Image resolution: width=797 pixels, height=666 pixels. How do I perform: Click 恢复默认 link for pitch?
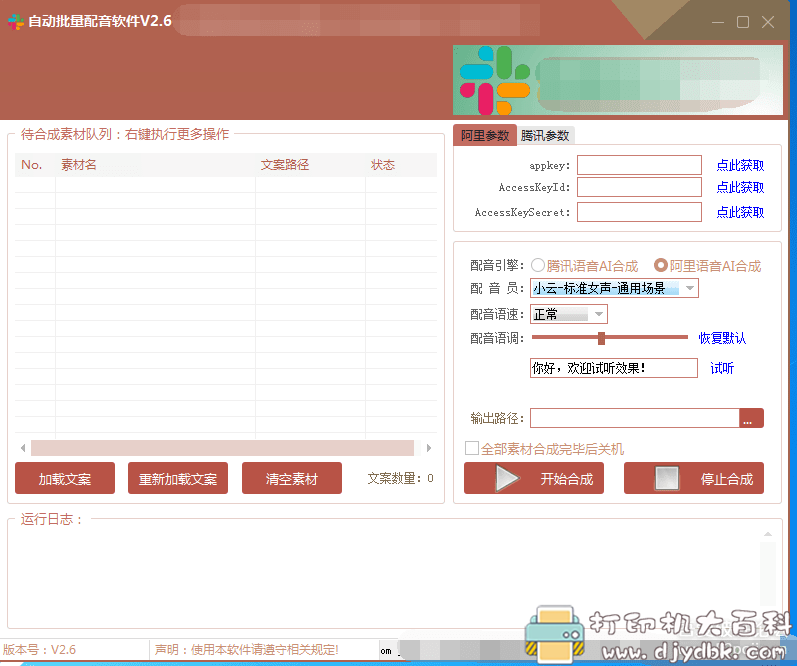pos(722,338)
